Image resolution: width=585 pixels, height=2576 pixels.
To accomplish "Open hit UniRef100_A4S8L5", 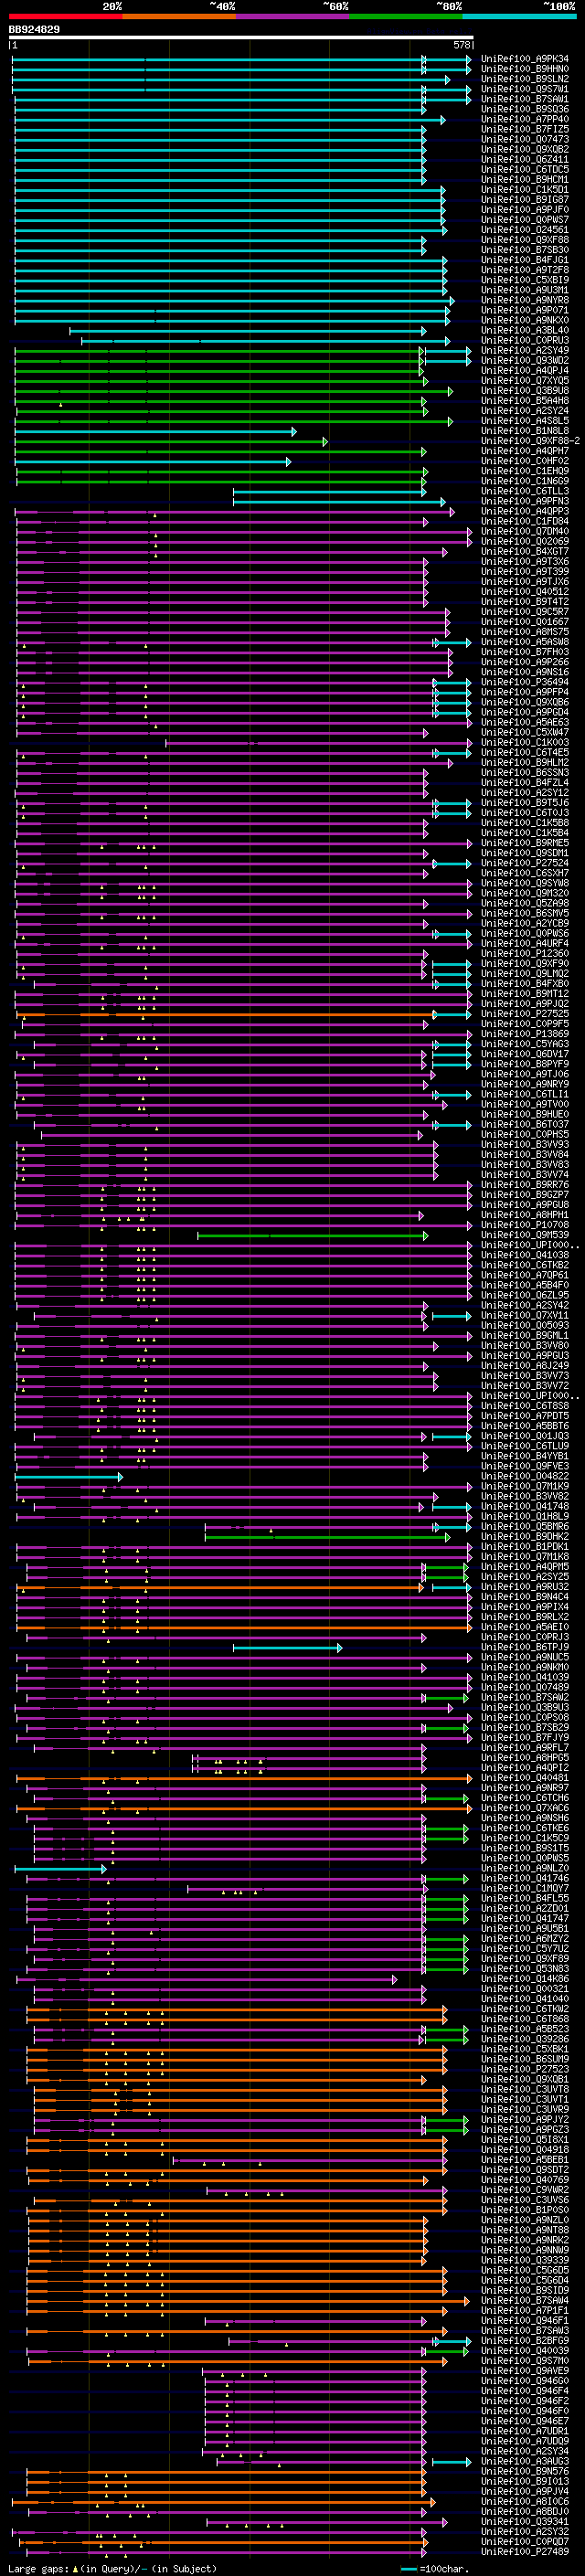I will pyautogui.click(x=525, y=421).
